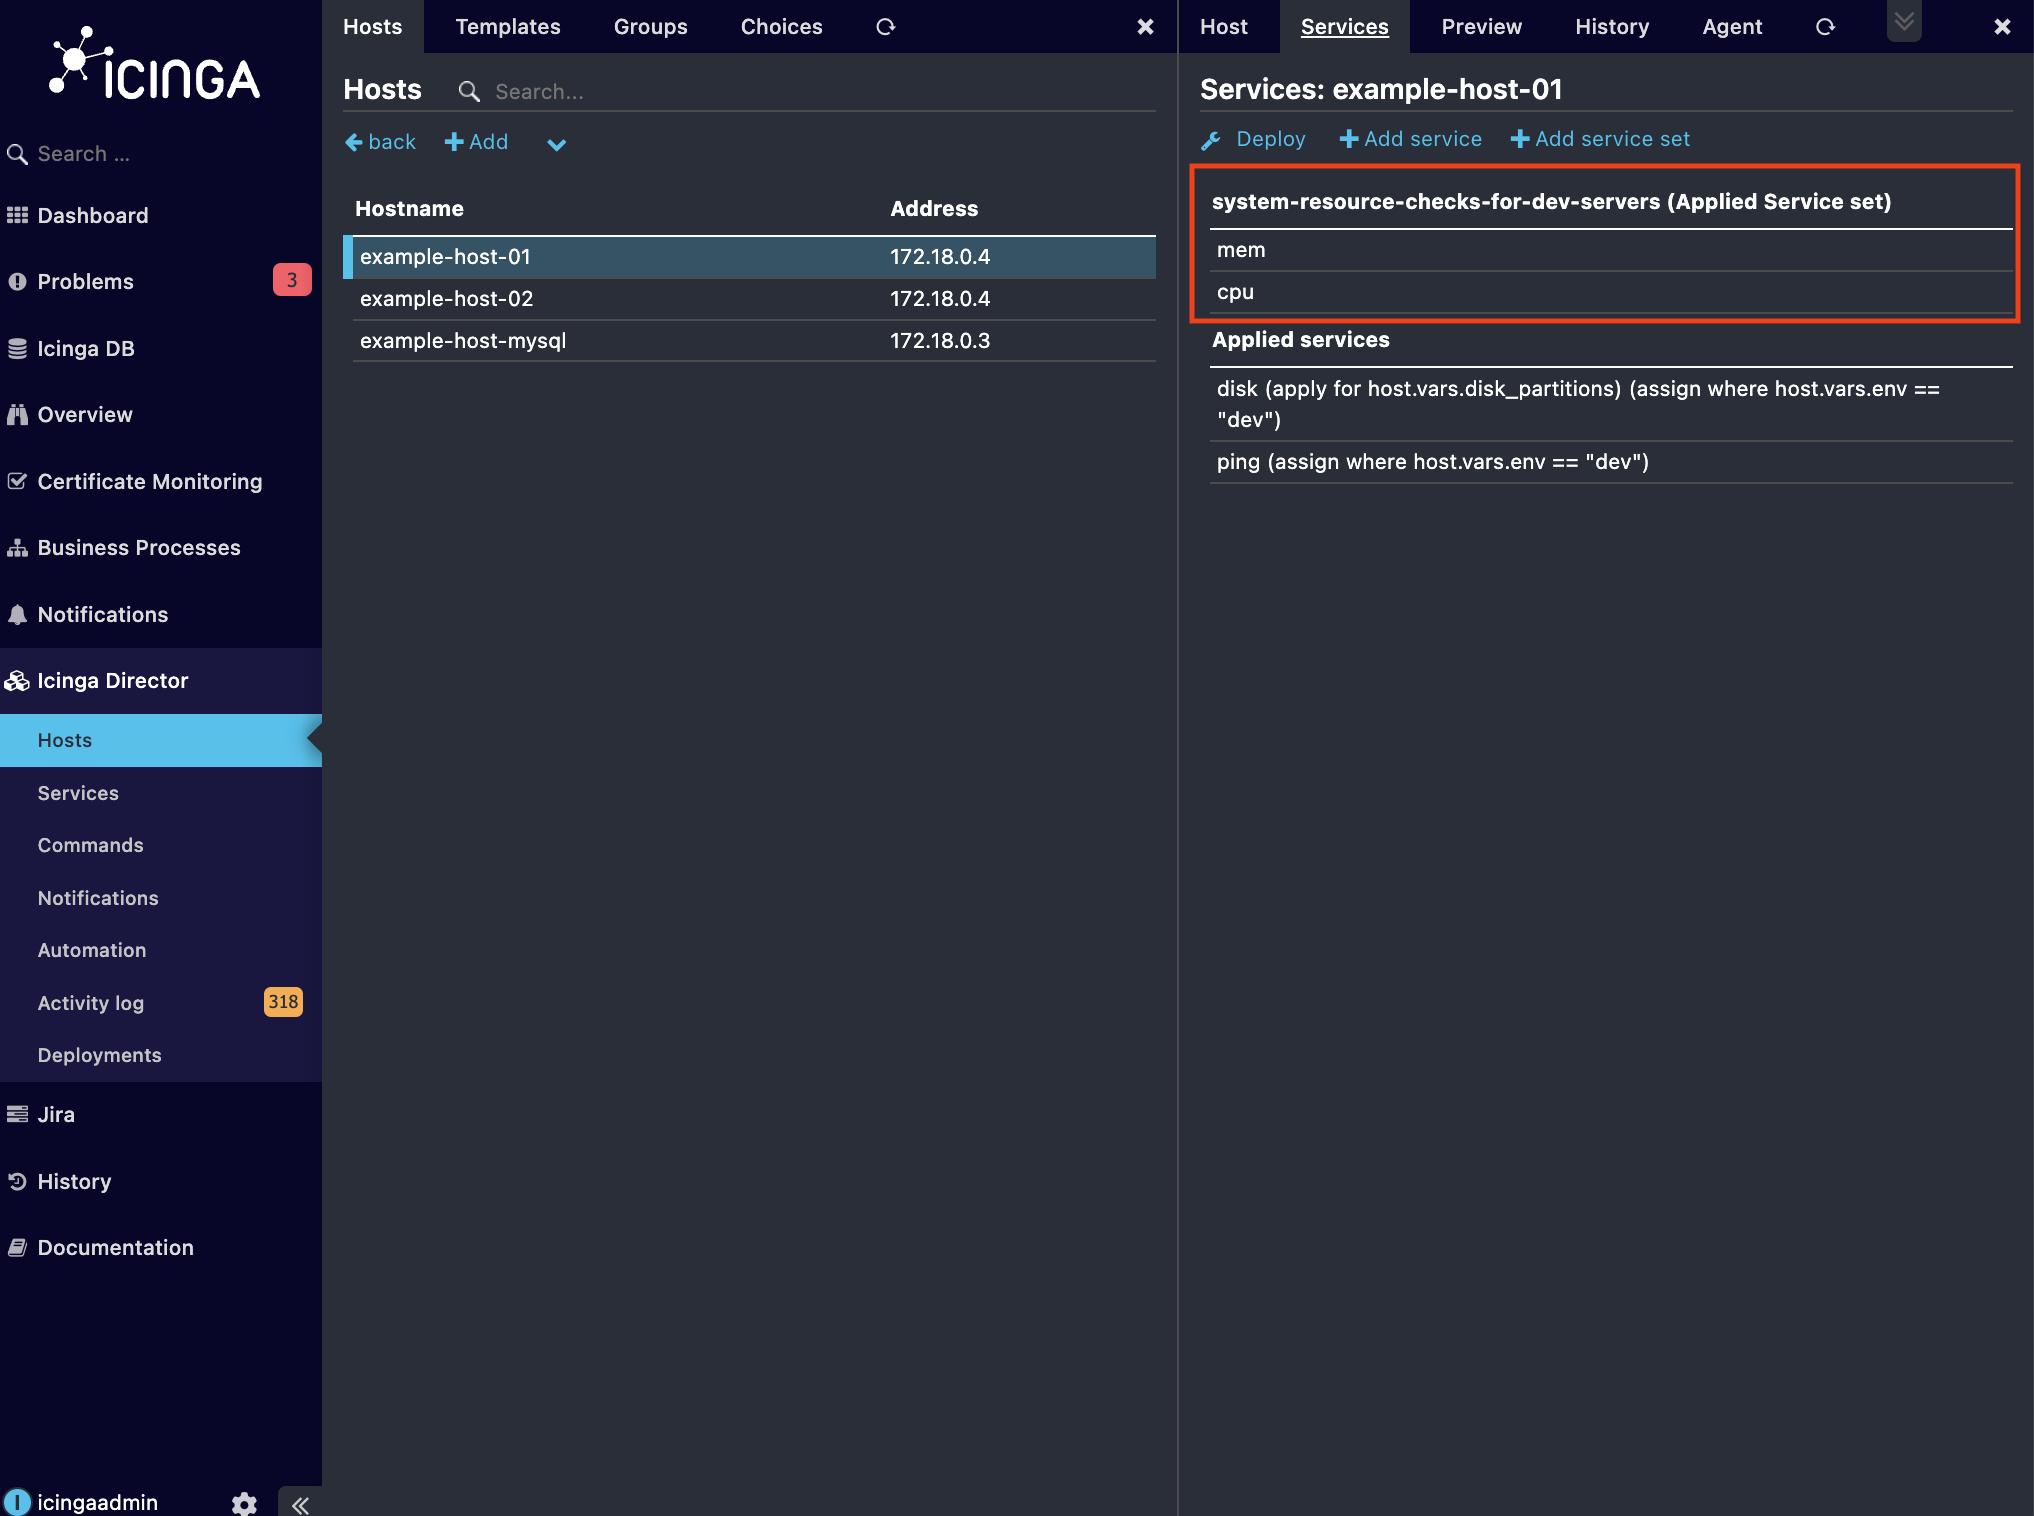Click address 172.18.0.3
This screenshot has height=1516, width=2034.
pos(940,341)
